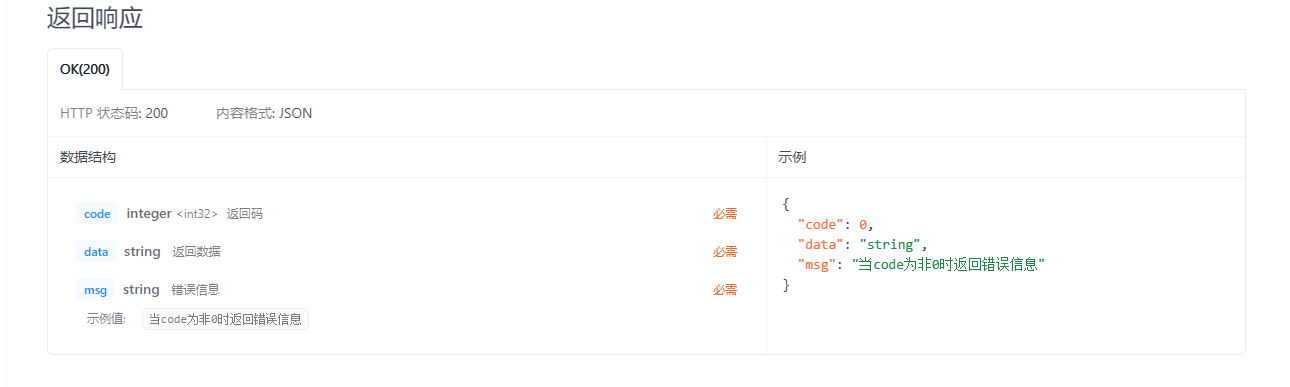Click the 返回数据 description text
The width and height of the screenshot is (1290, 387).
pyautogui.click(x=197, y=252)
